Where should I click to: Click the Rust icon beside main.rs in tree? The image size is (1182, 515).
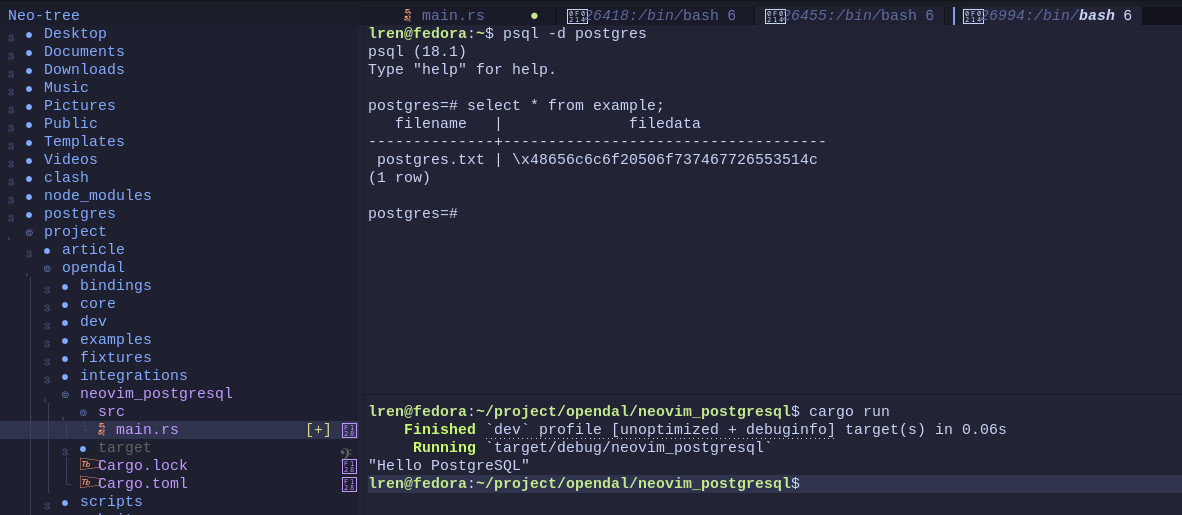[x=101, y=430]
